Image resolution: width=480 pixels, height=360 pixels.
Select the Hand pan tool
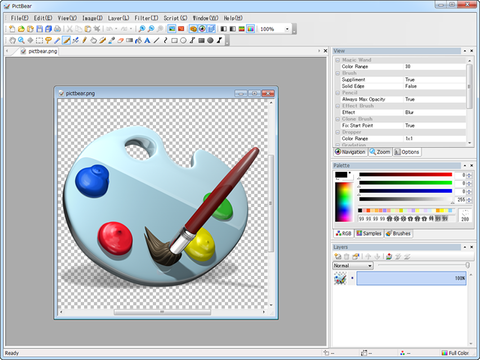coord(12,41)
